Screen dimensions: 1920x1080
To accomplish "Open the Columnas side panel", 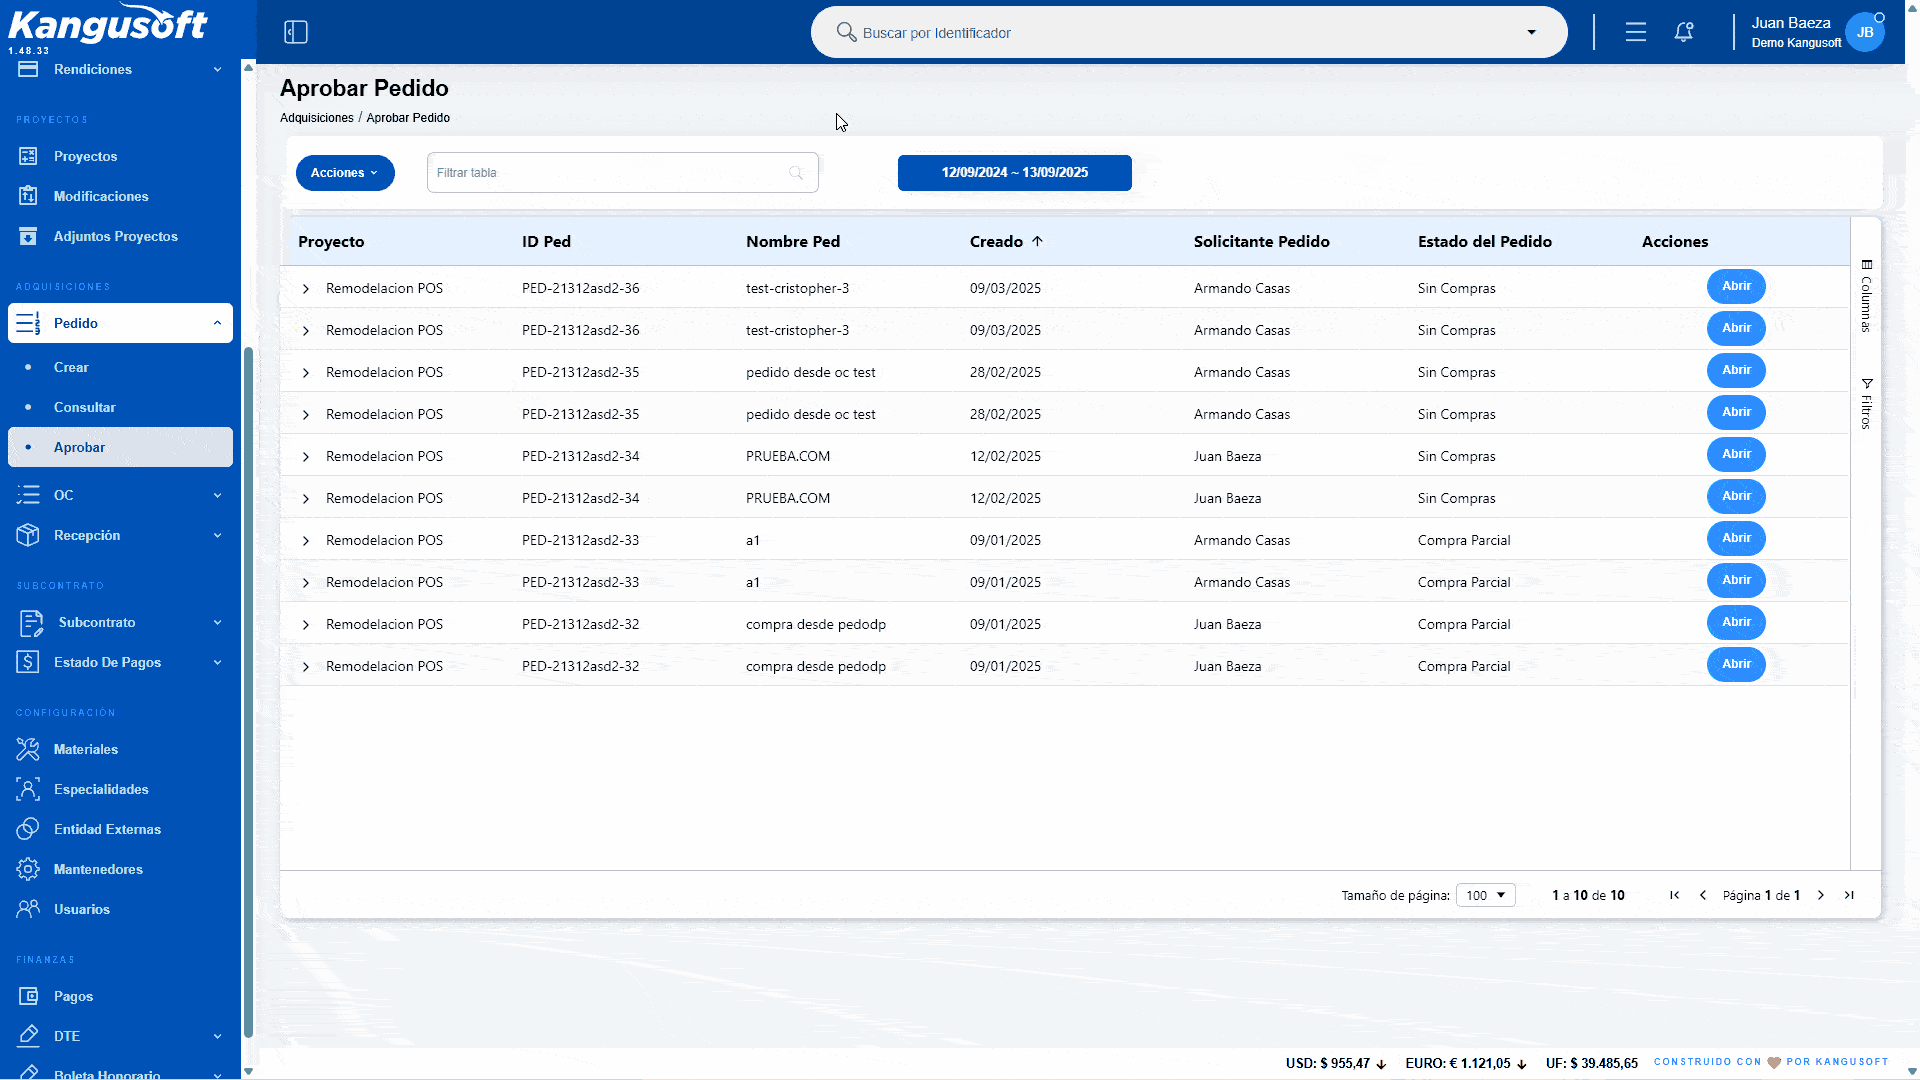I will pos(1866,296).
